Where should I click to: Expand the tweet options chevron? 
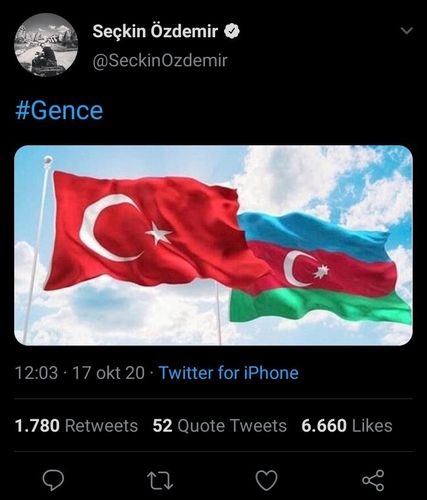point(406,31)
